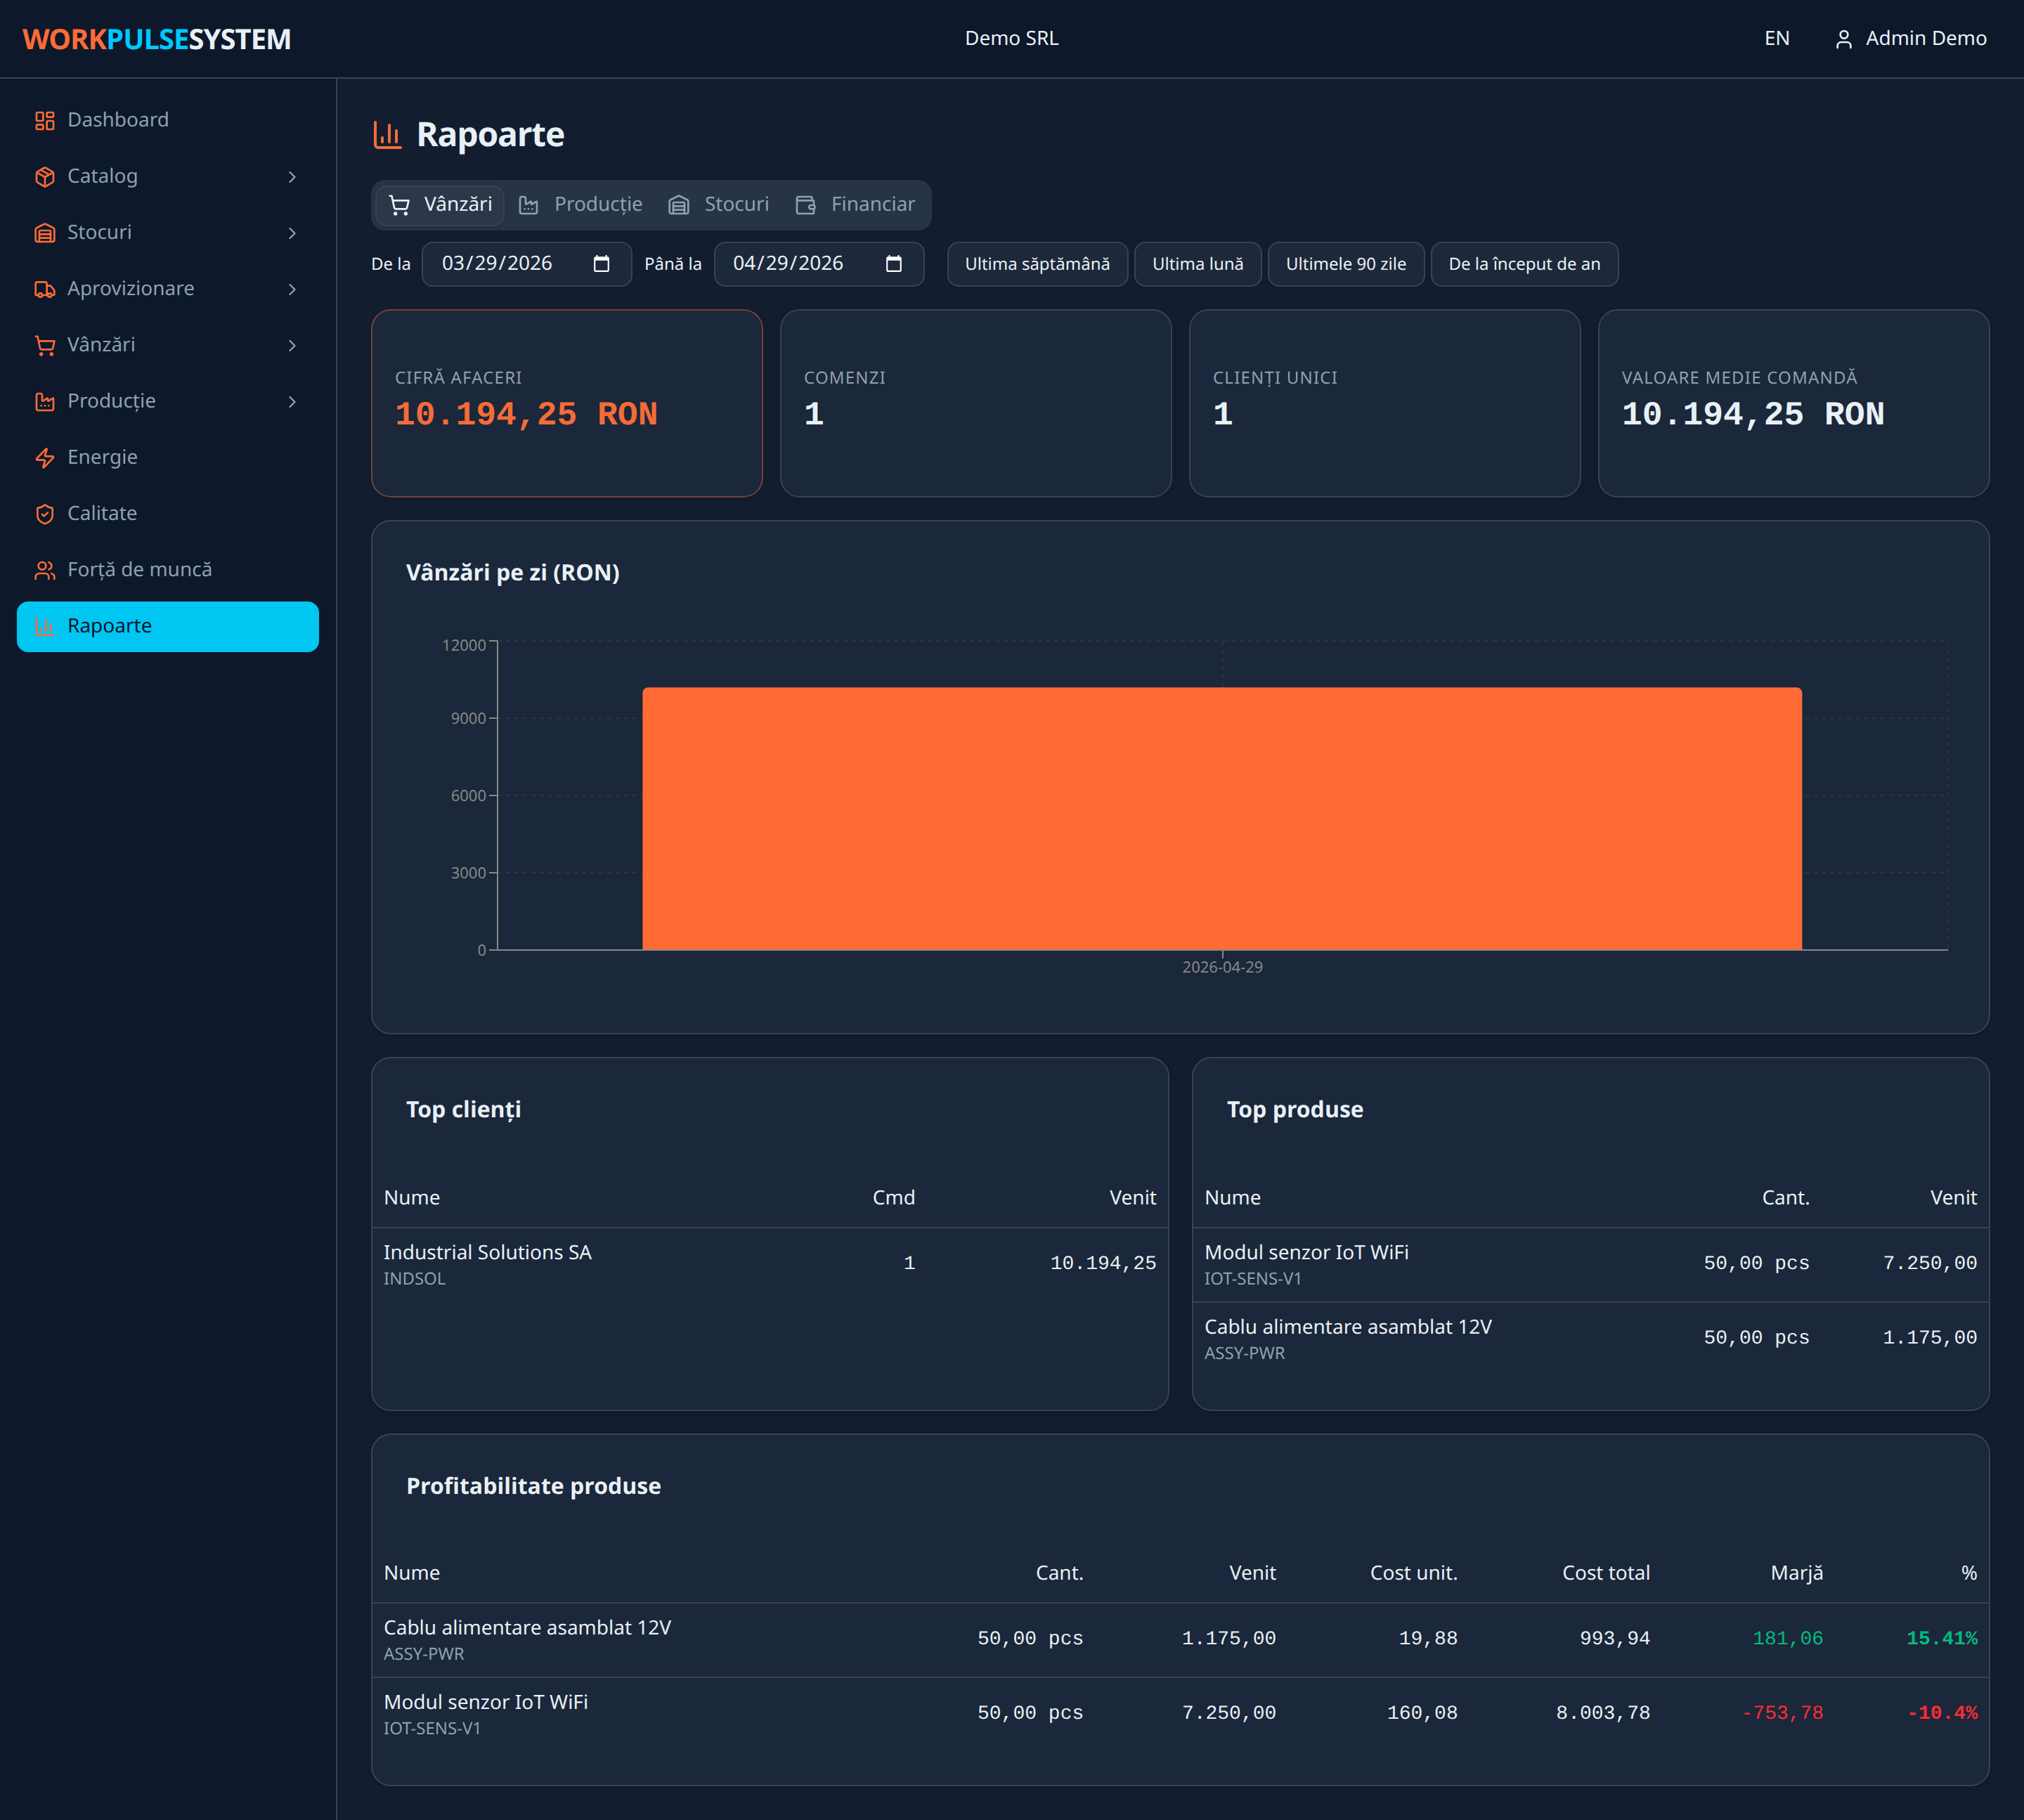Click Cablu alimentare asamblat 12V in Profitabilitate produse
The height and width of the screenshot is (1820, 2024).
click(527, 1628)
